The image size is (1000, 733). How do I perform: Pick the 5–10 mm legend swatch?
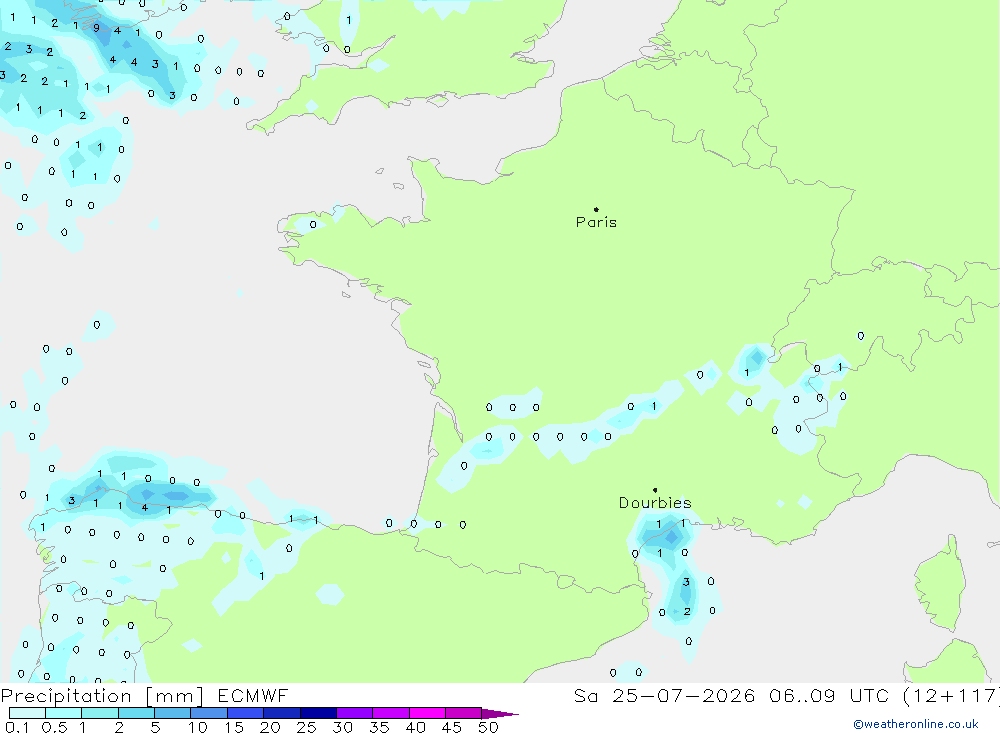(x=173, y=713)
